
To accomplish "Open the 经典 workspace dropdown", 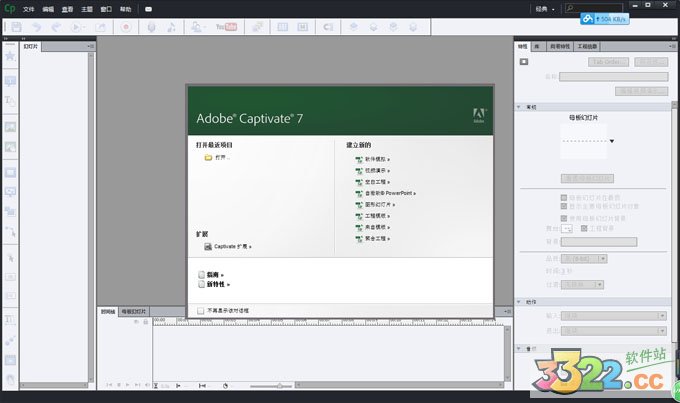I will [x=546, y=8].
